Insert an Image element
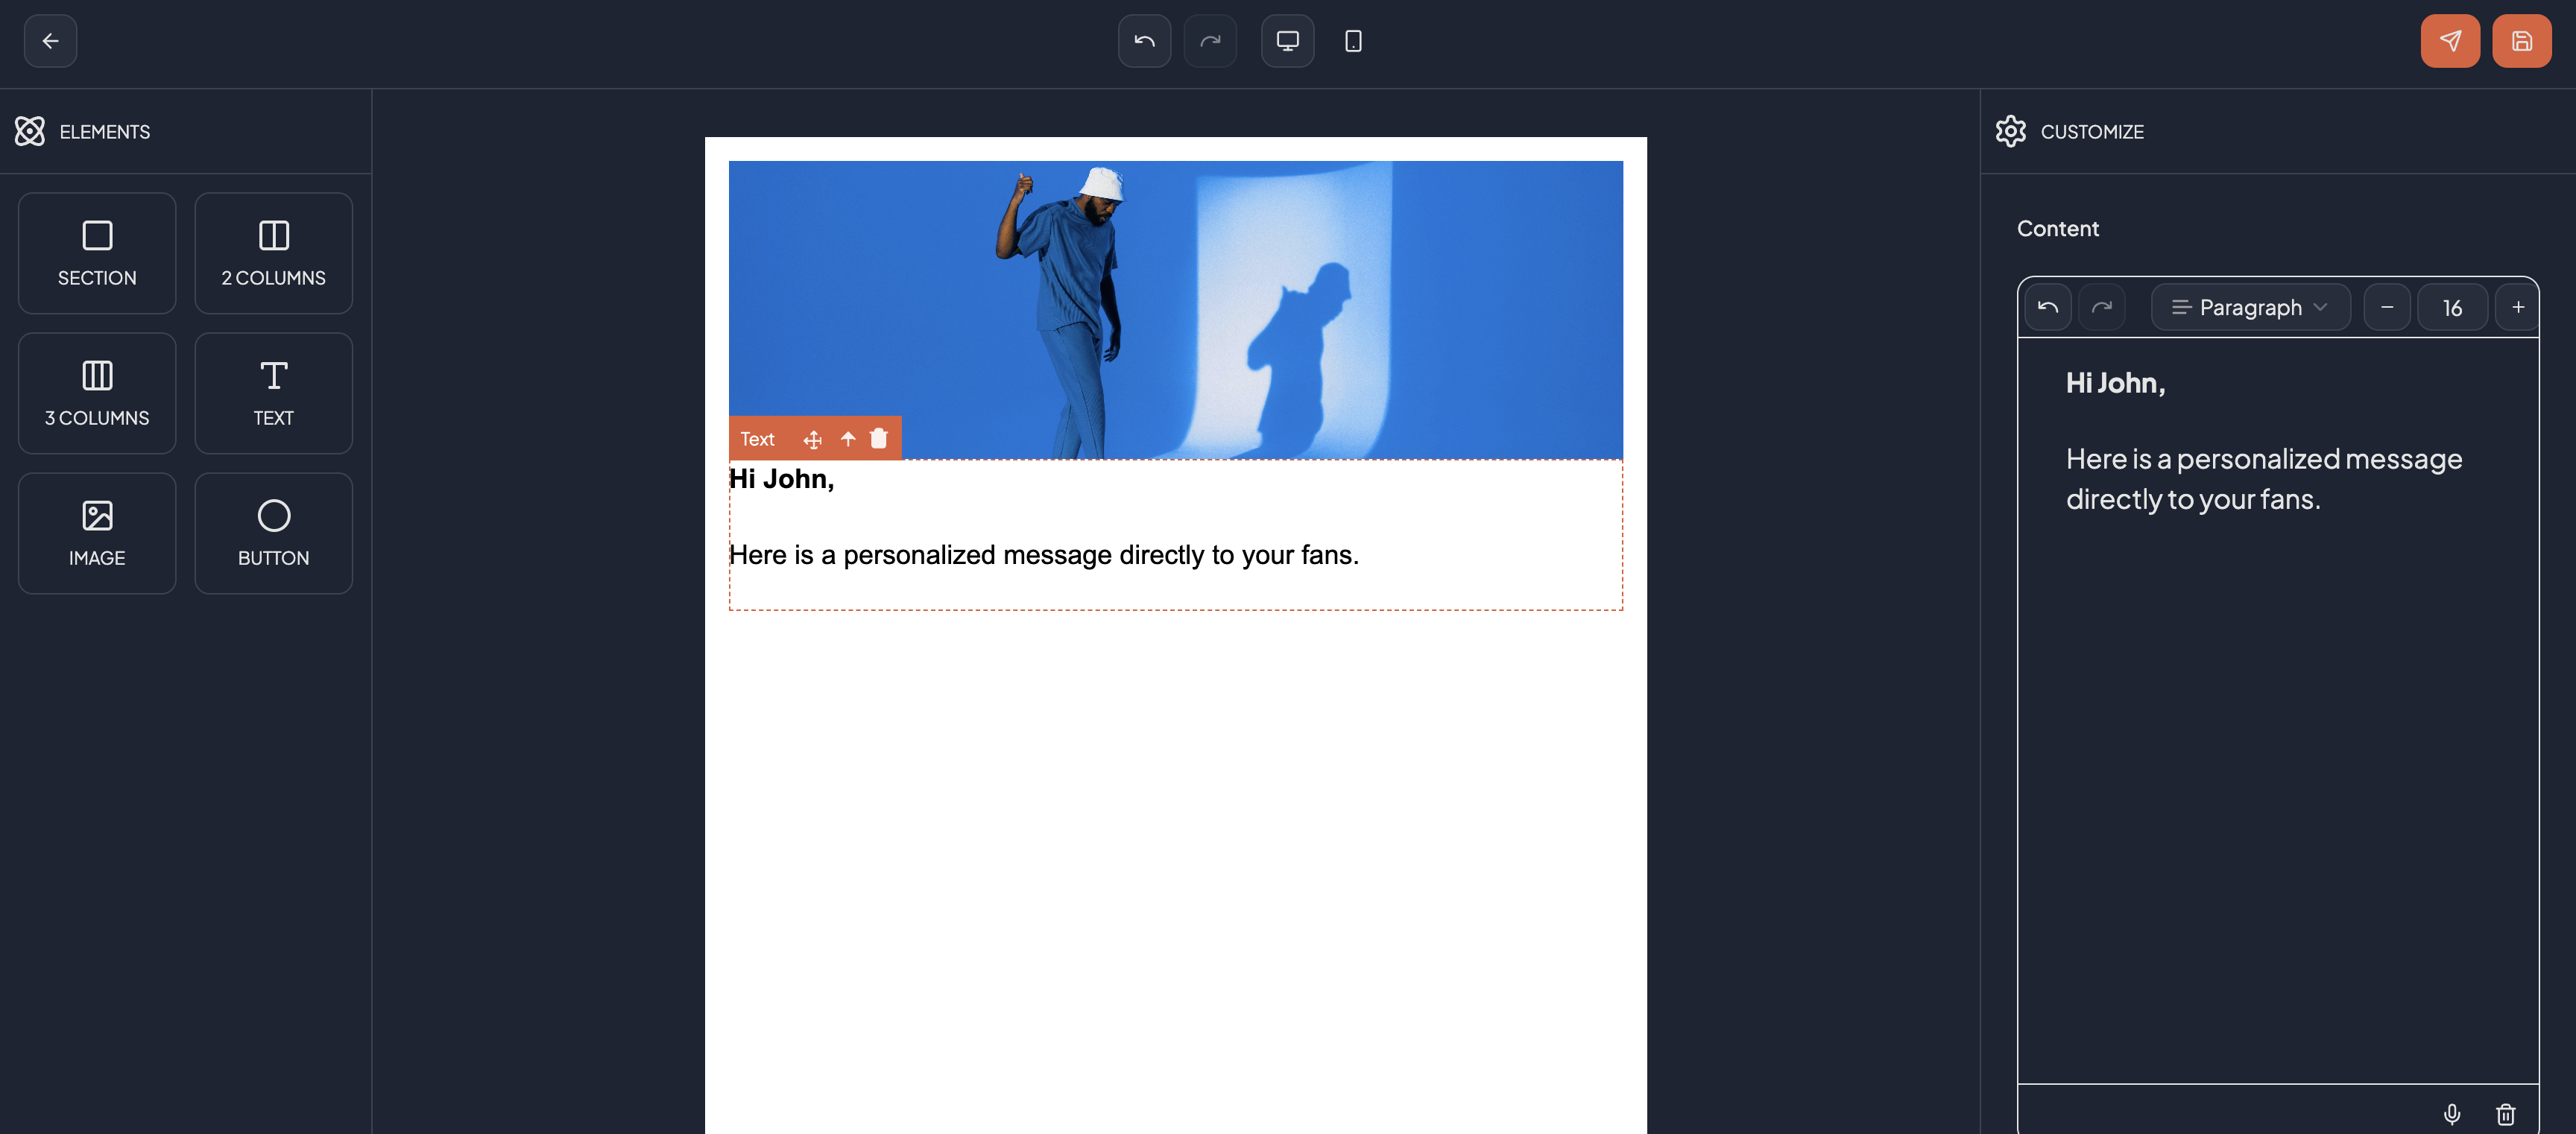The height and width of the screenshot is (1134, 2576). (x=97, y=533)
